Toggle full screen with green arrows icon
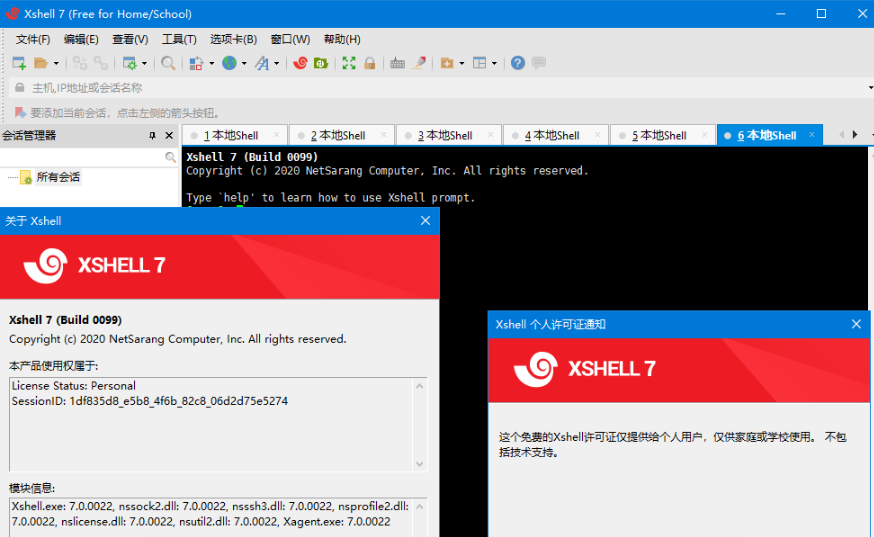This screenshot has height=537, width=874. click(349, 63)
